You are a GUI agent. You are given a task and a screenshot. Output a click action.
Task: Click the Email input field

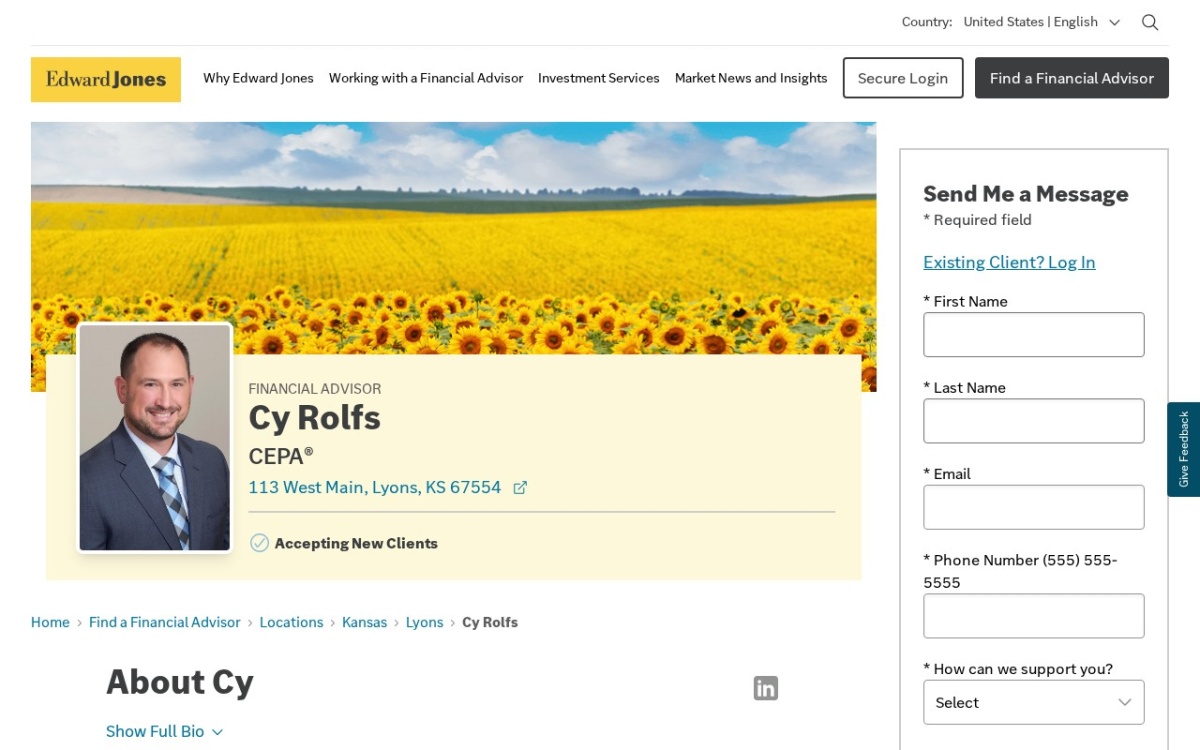click(1034, 507)
